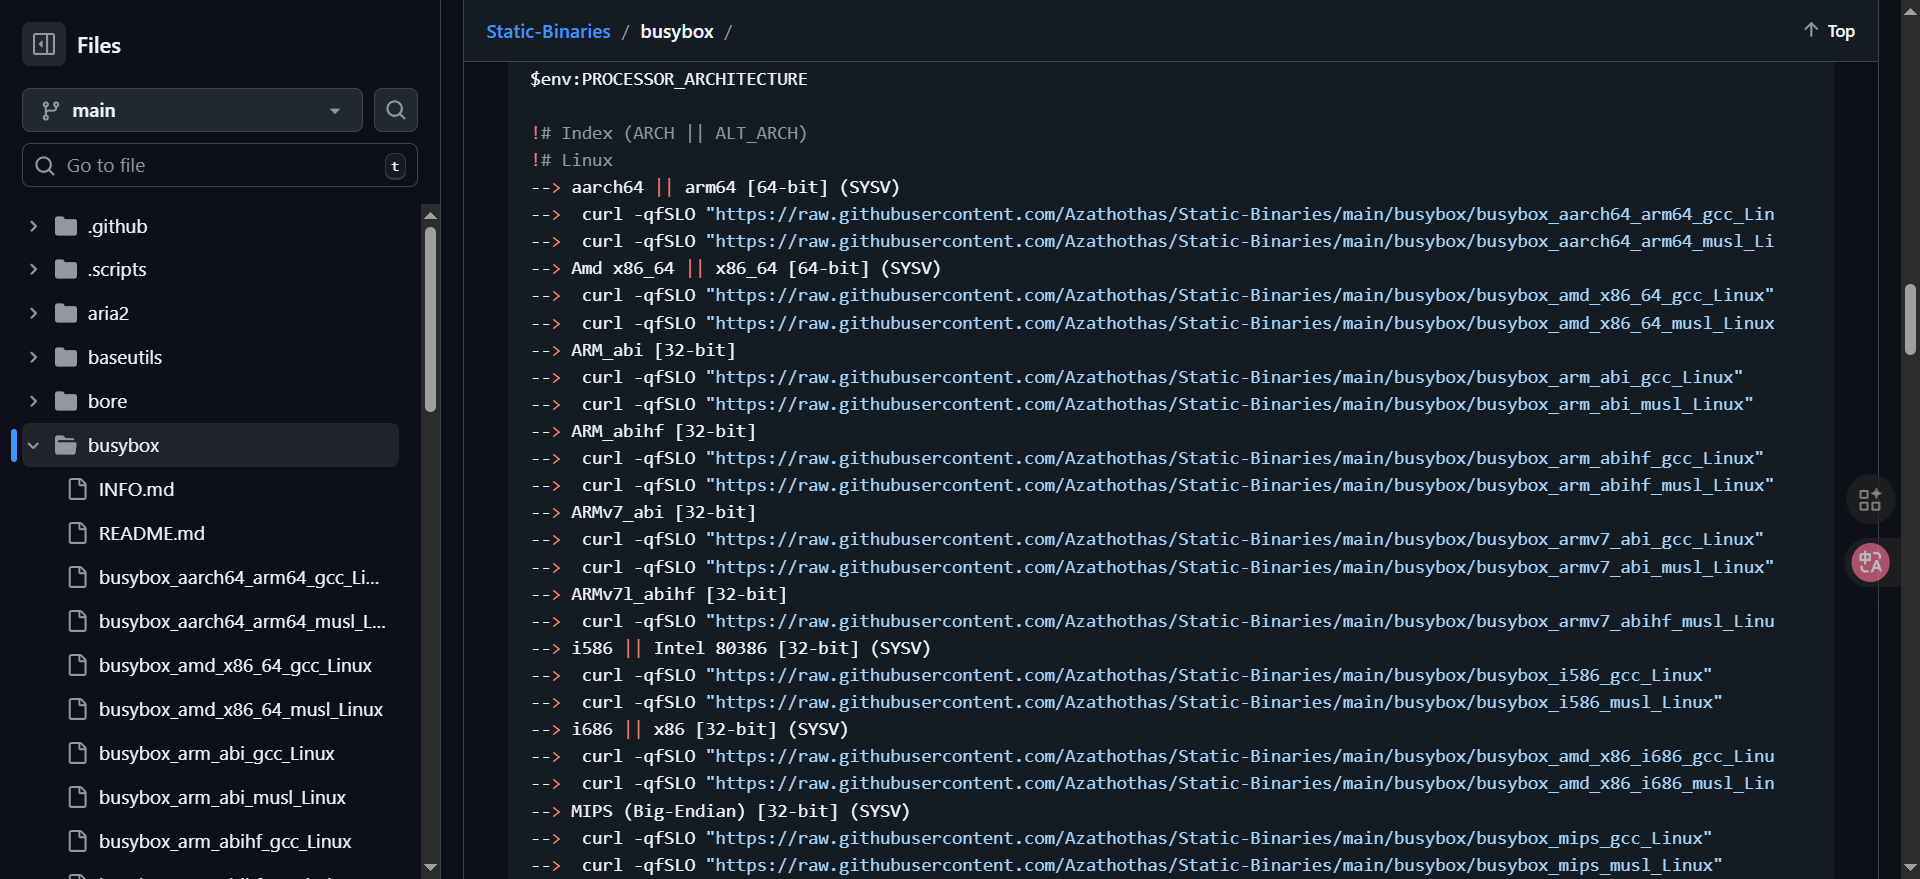1920x879 pixels.
Task: Expand the bore folder chevron
Action: tap(33, 401)
